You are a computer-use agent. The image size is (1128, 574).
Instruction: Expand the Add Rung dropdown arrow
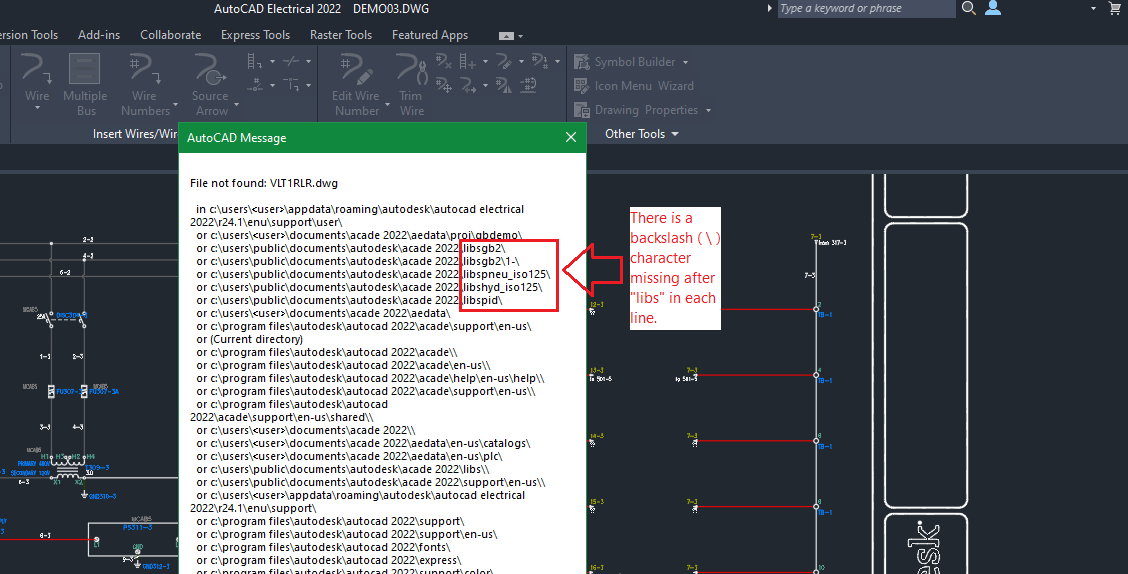485,62
